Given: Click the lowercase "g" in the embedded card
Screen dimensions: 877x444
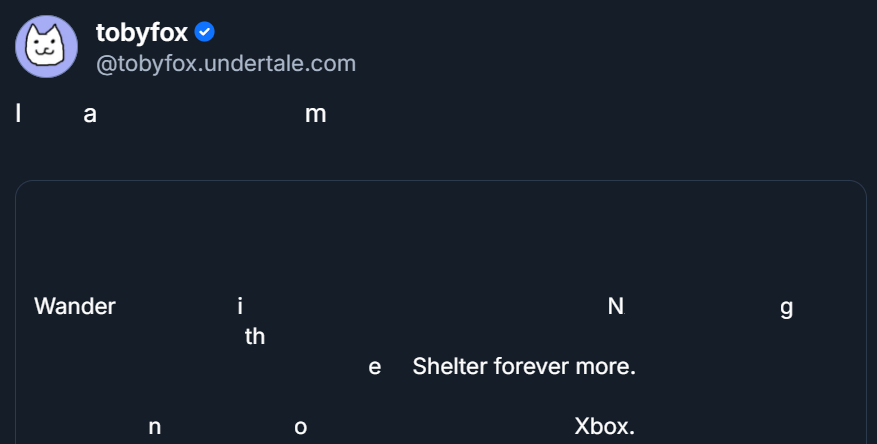Looking at the screenshot, I should coord(786,308).
